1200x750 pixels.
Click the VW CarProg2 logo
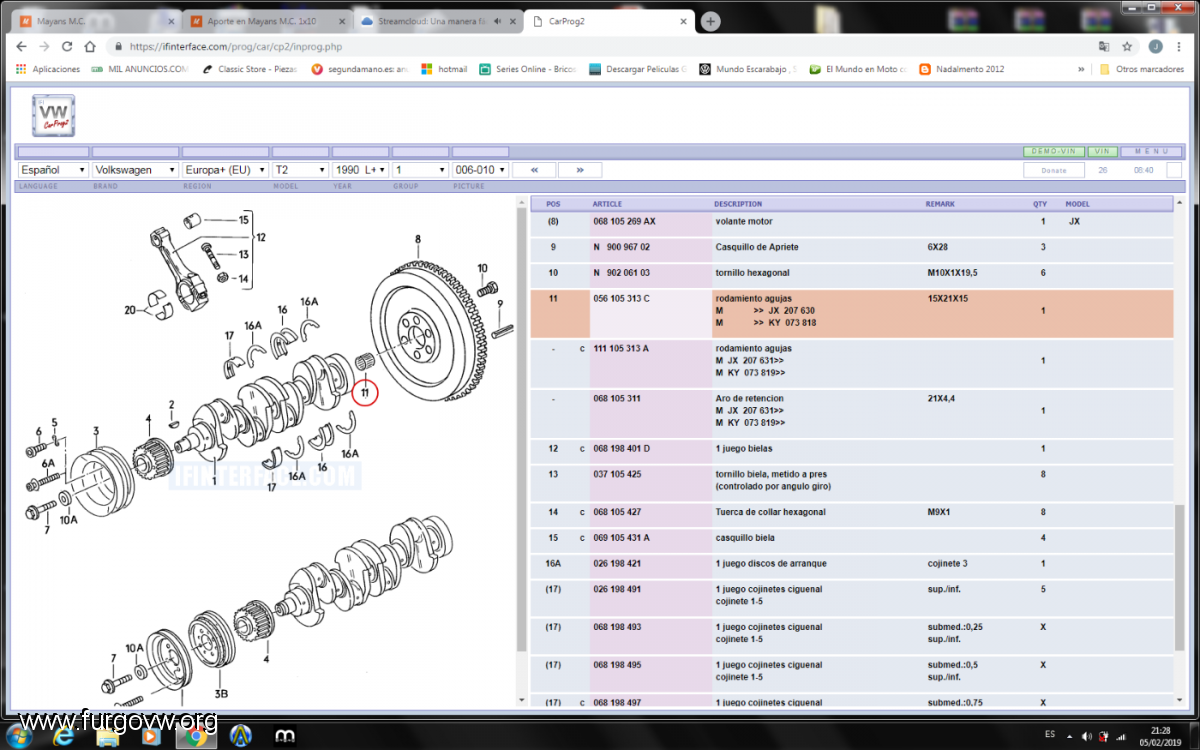pos(53,118)
